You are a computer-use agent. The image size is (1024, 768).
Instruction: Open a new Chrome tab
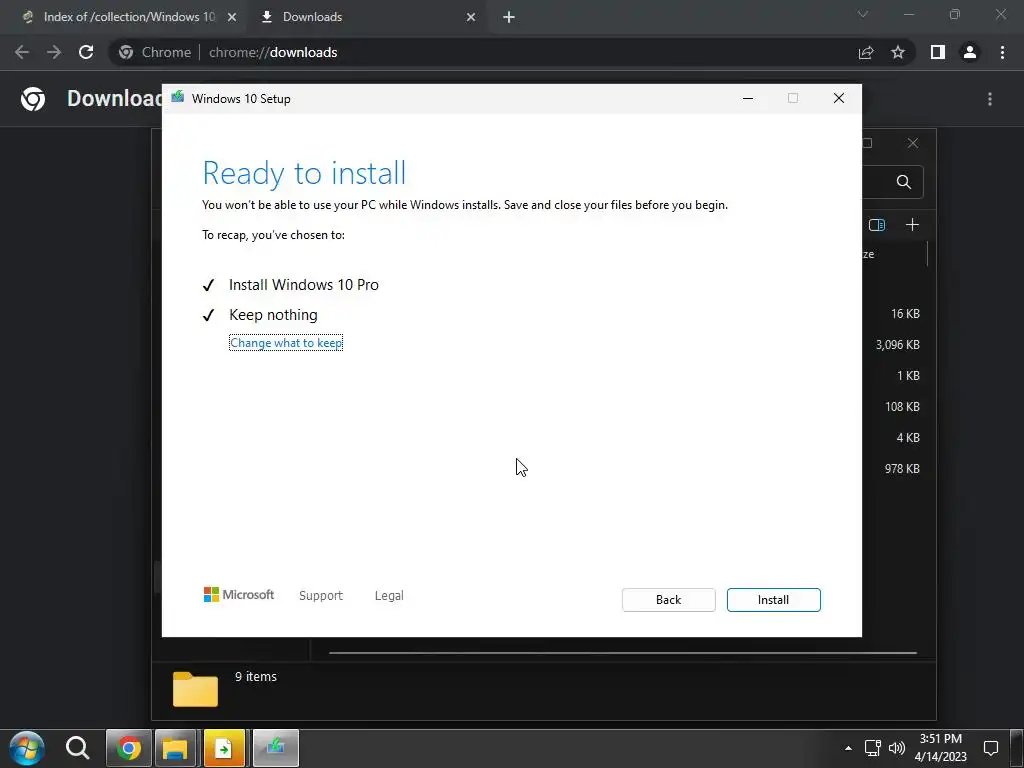coord(509,17)
